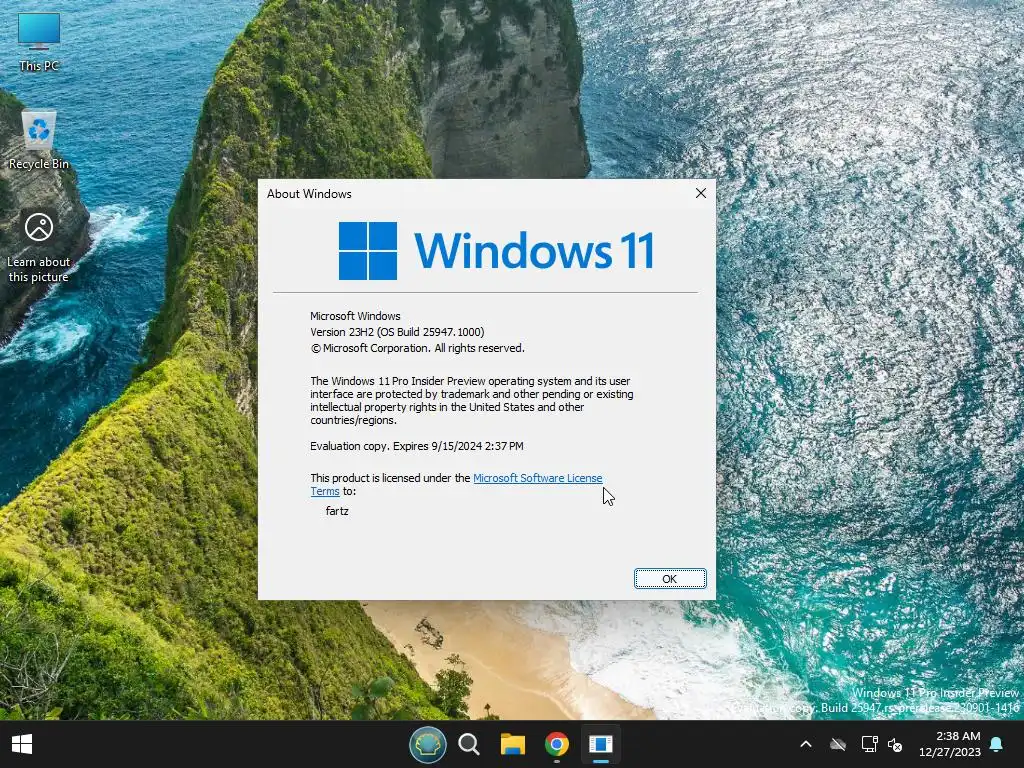Image resolution: width=1024 pixels, height=768 pixels.
Task: Launch Google Chrome from the taskbar
Action: click(556, 744)
